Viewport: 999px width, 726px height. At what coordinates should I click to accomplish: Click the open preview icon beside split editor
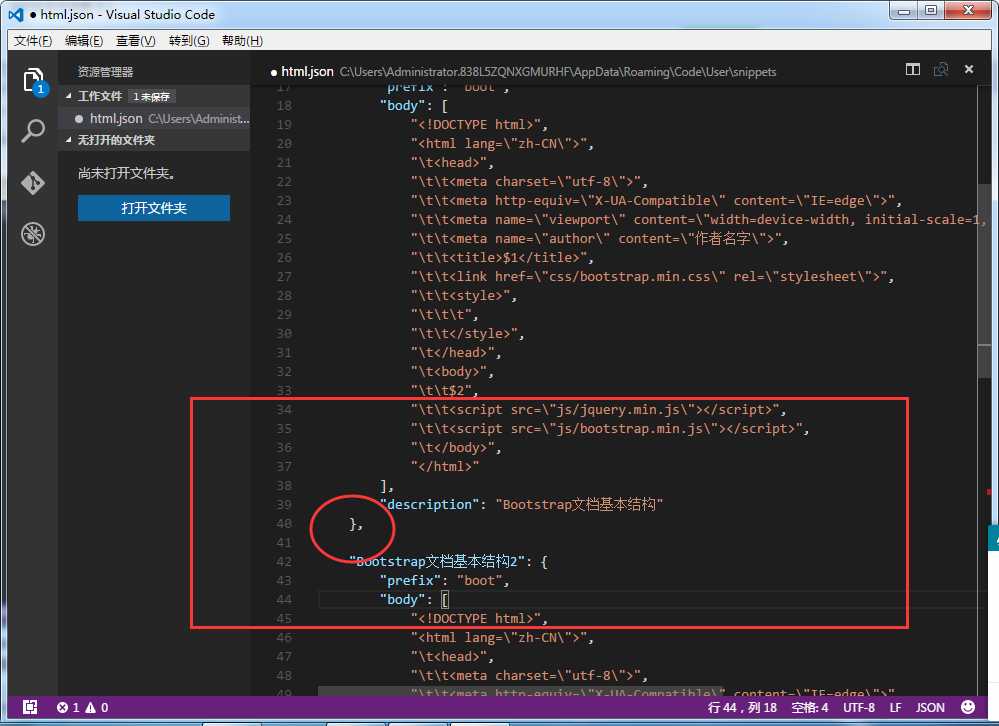tap(941, 69)
